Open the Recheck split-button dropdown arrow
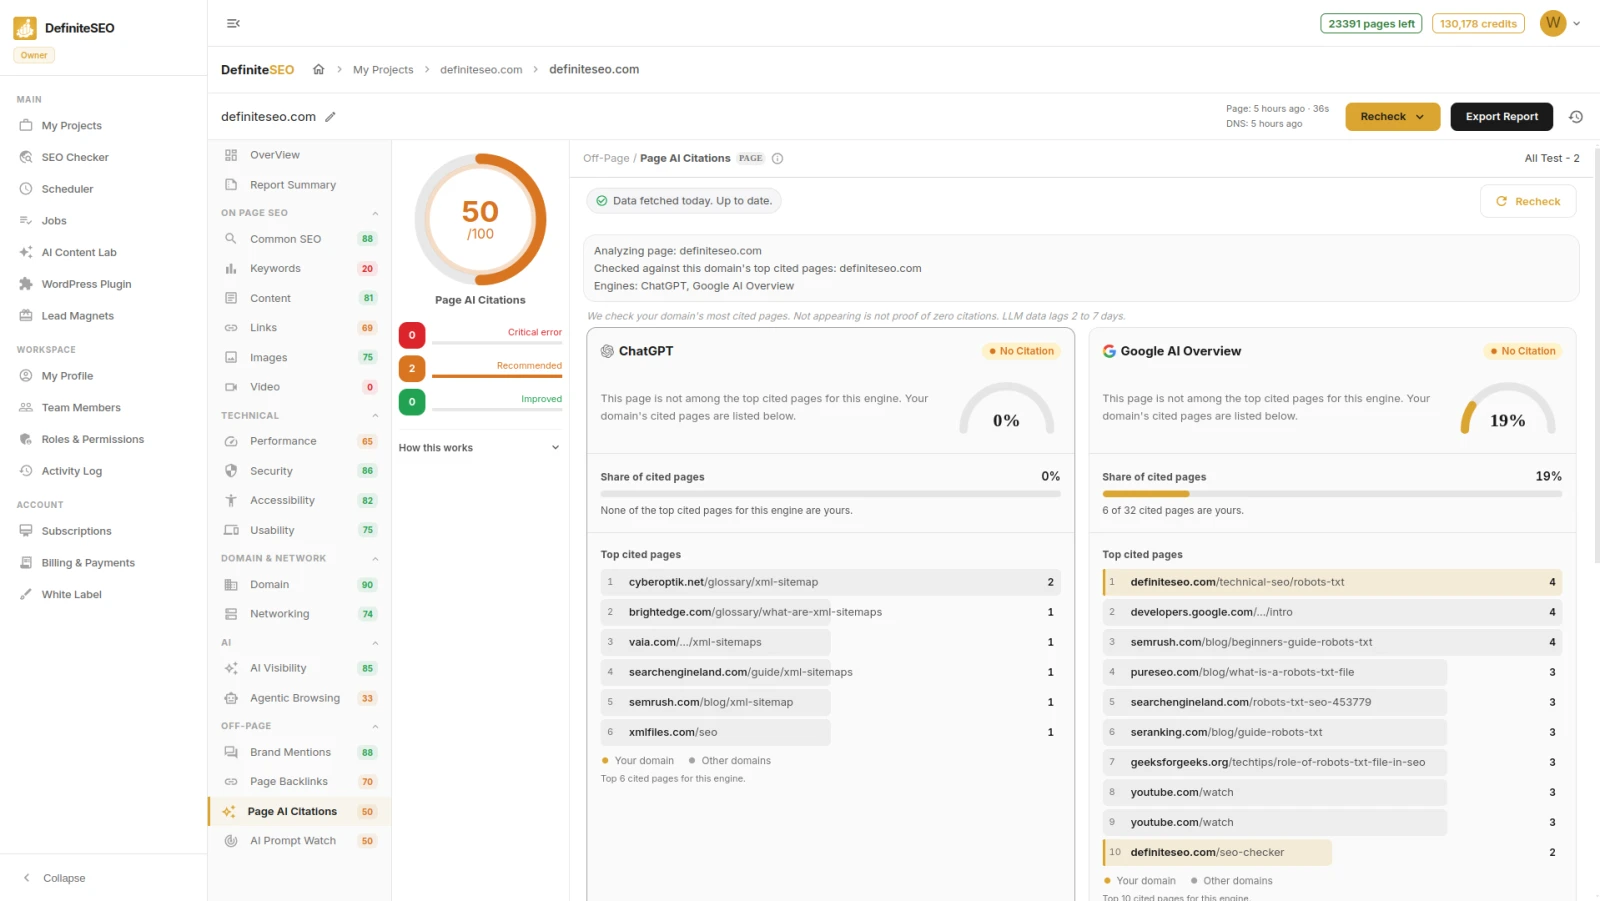Screen dimensions: 1600x901 click(x=1420, y=117)
